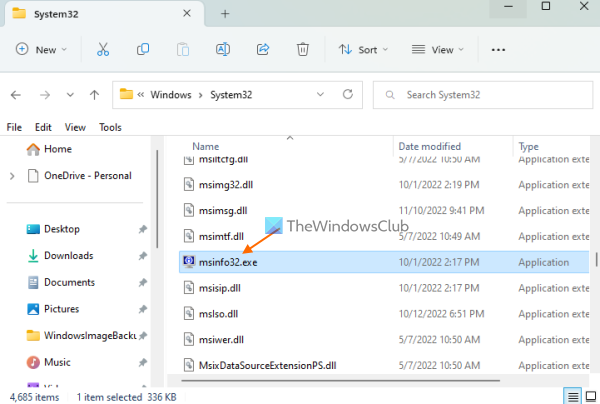Image resolution: width=600 pixels, height=404 pixels.
Task: Click System32 in breadcrumb path
Action: pos(231,94)
